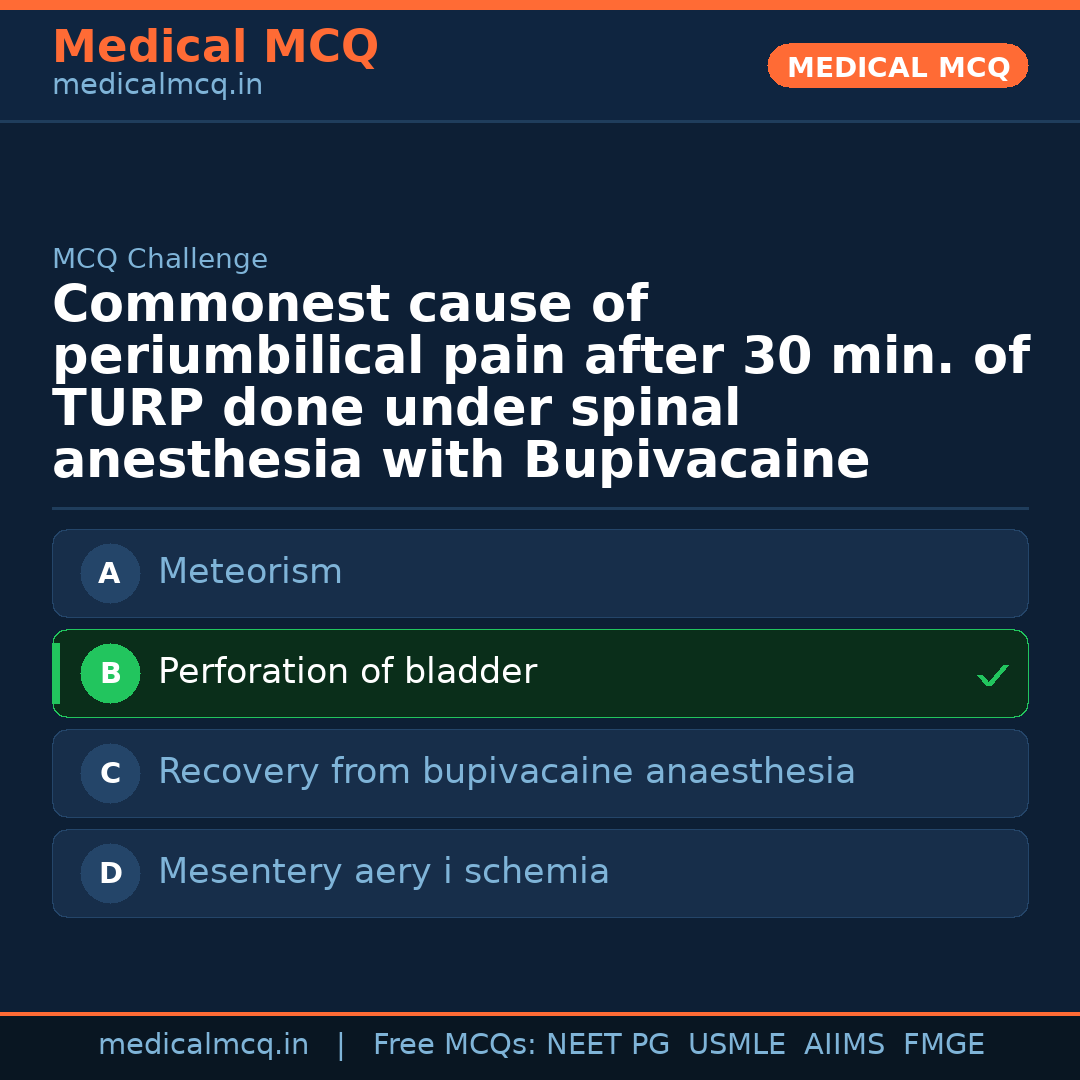Open the Medical MCQ header title
The image size is (1080, 1080).
pos(215,47)
